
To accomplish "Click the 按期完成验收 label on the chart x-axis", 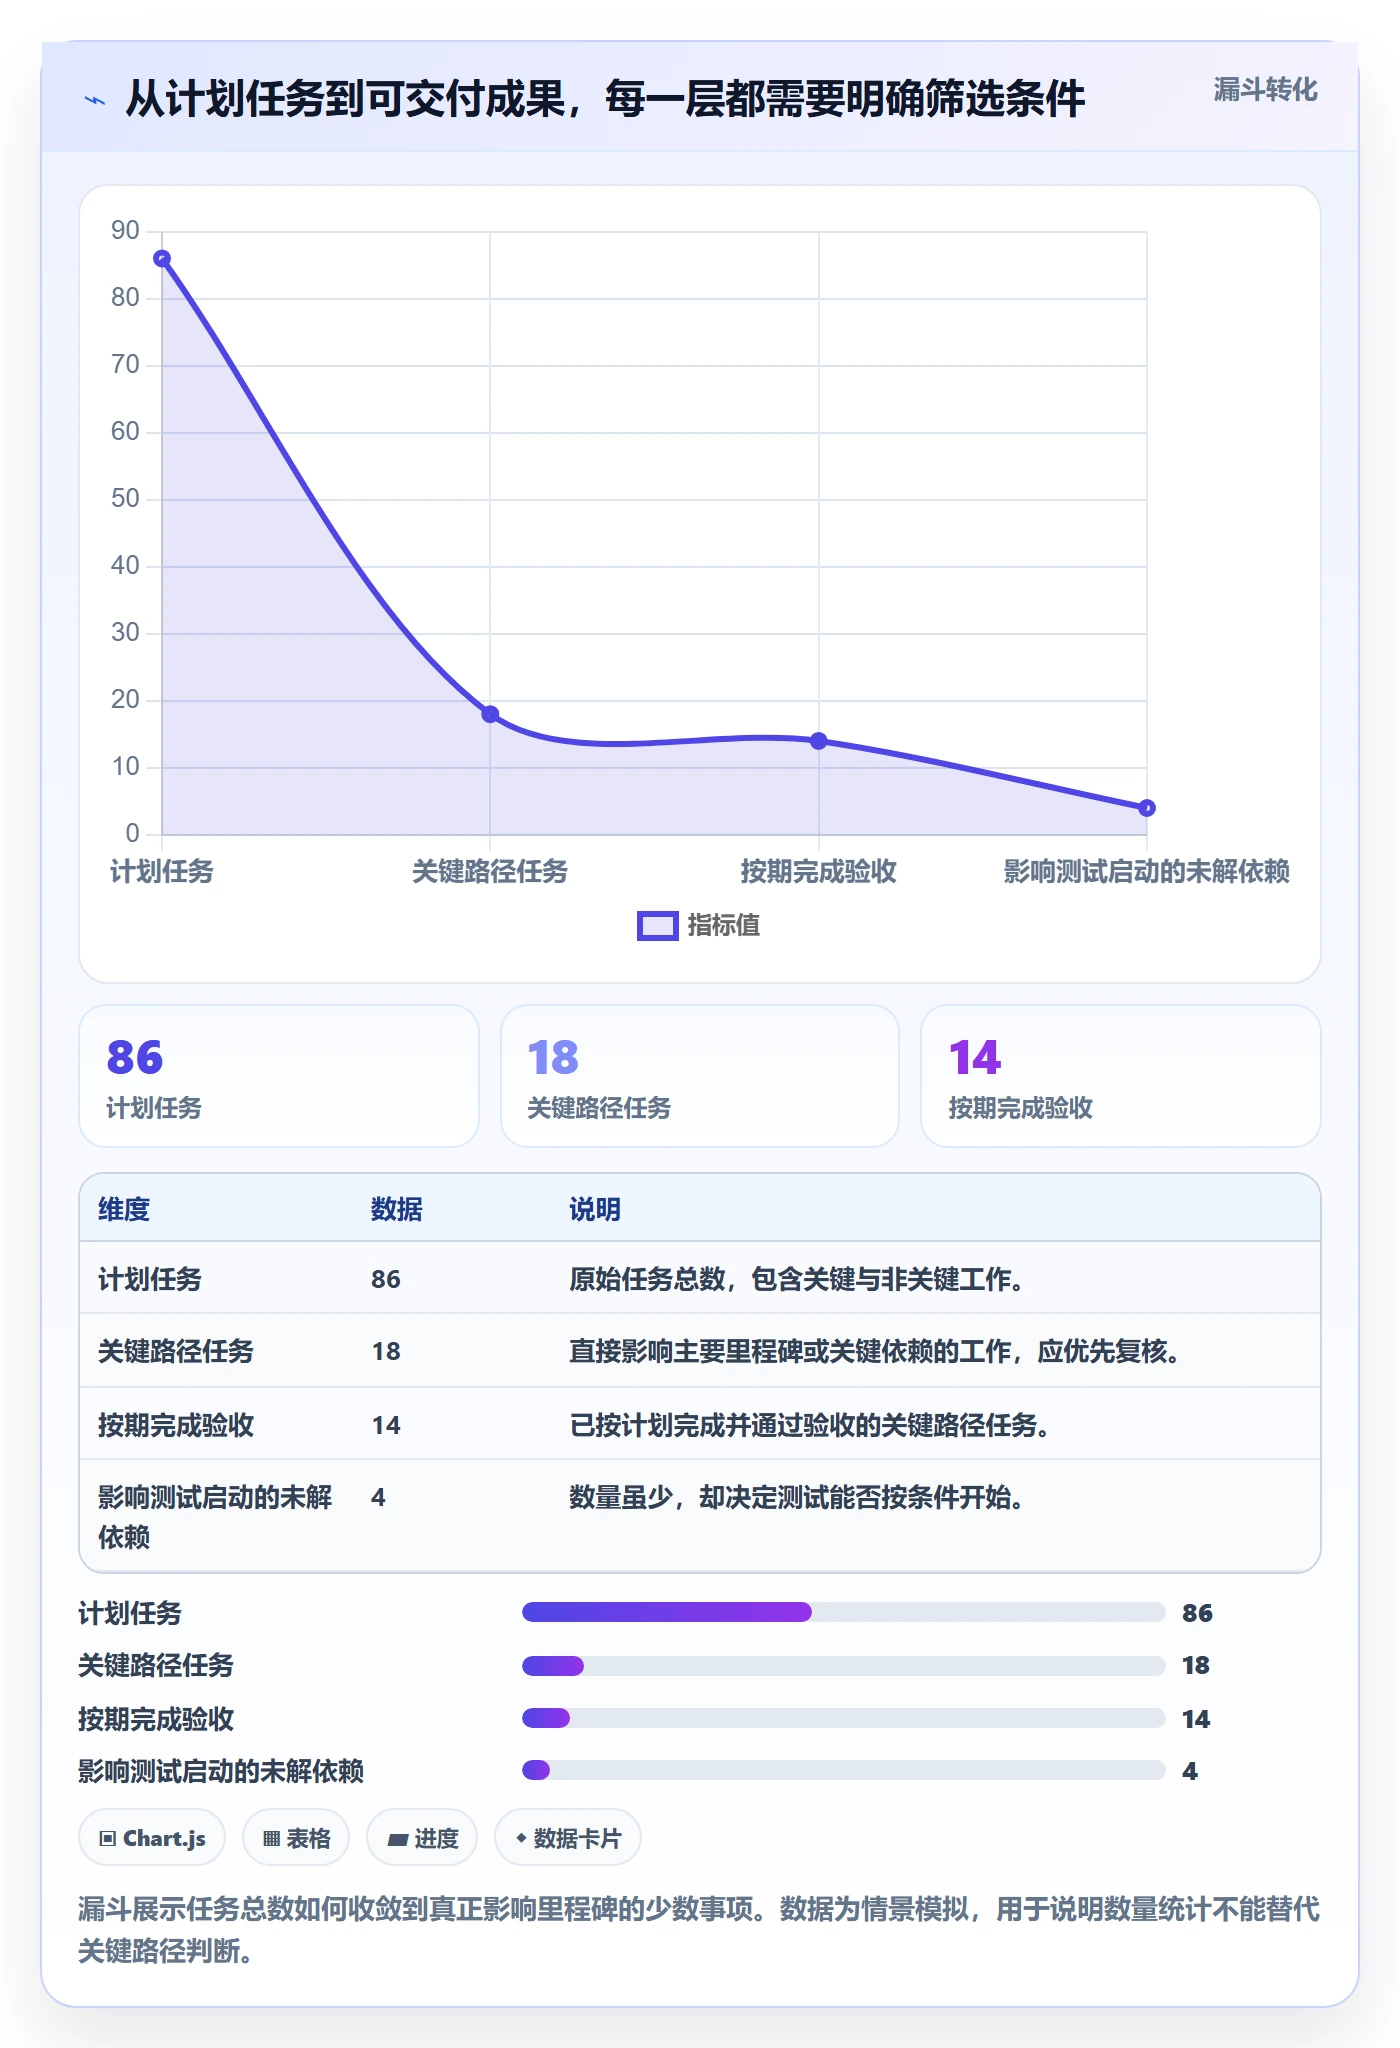I will (818, 872).
